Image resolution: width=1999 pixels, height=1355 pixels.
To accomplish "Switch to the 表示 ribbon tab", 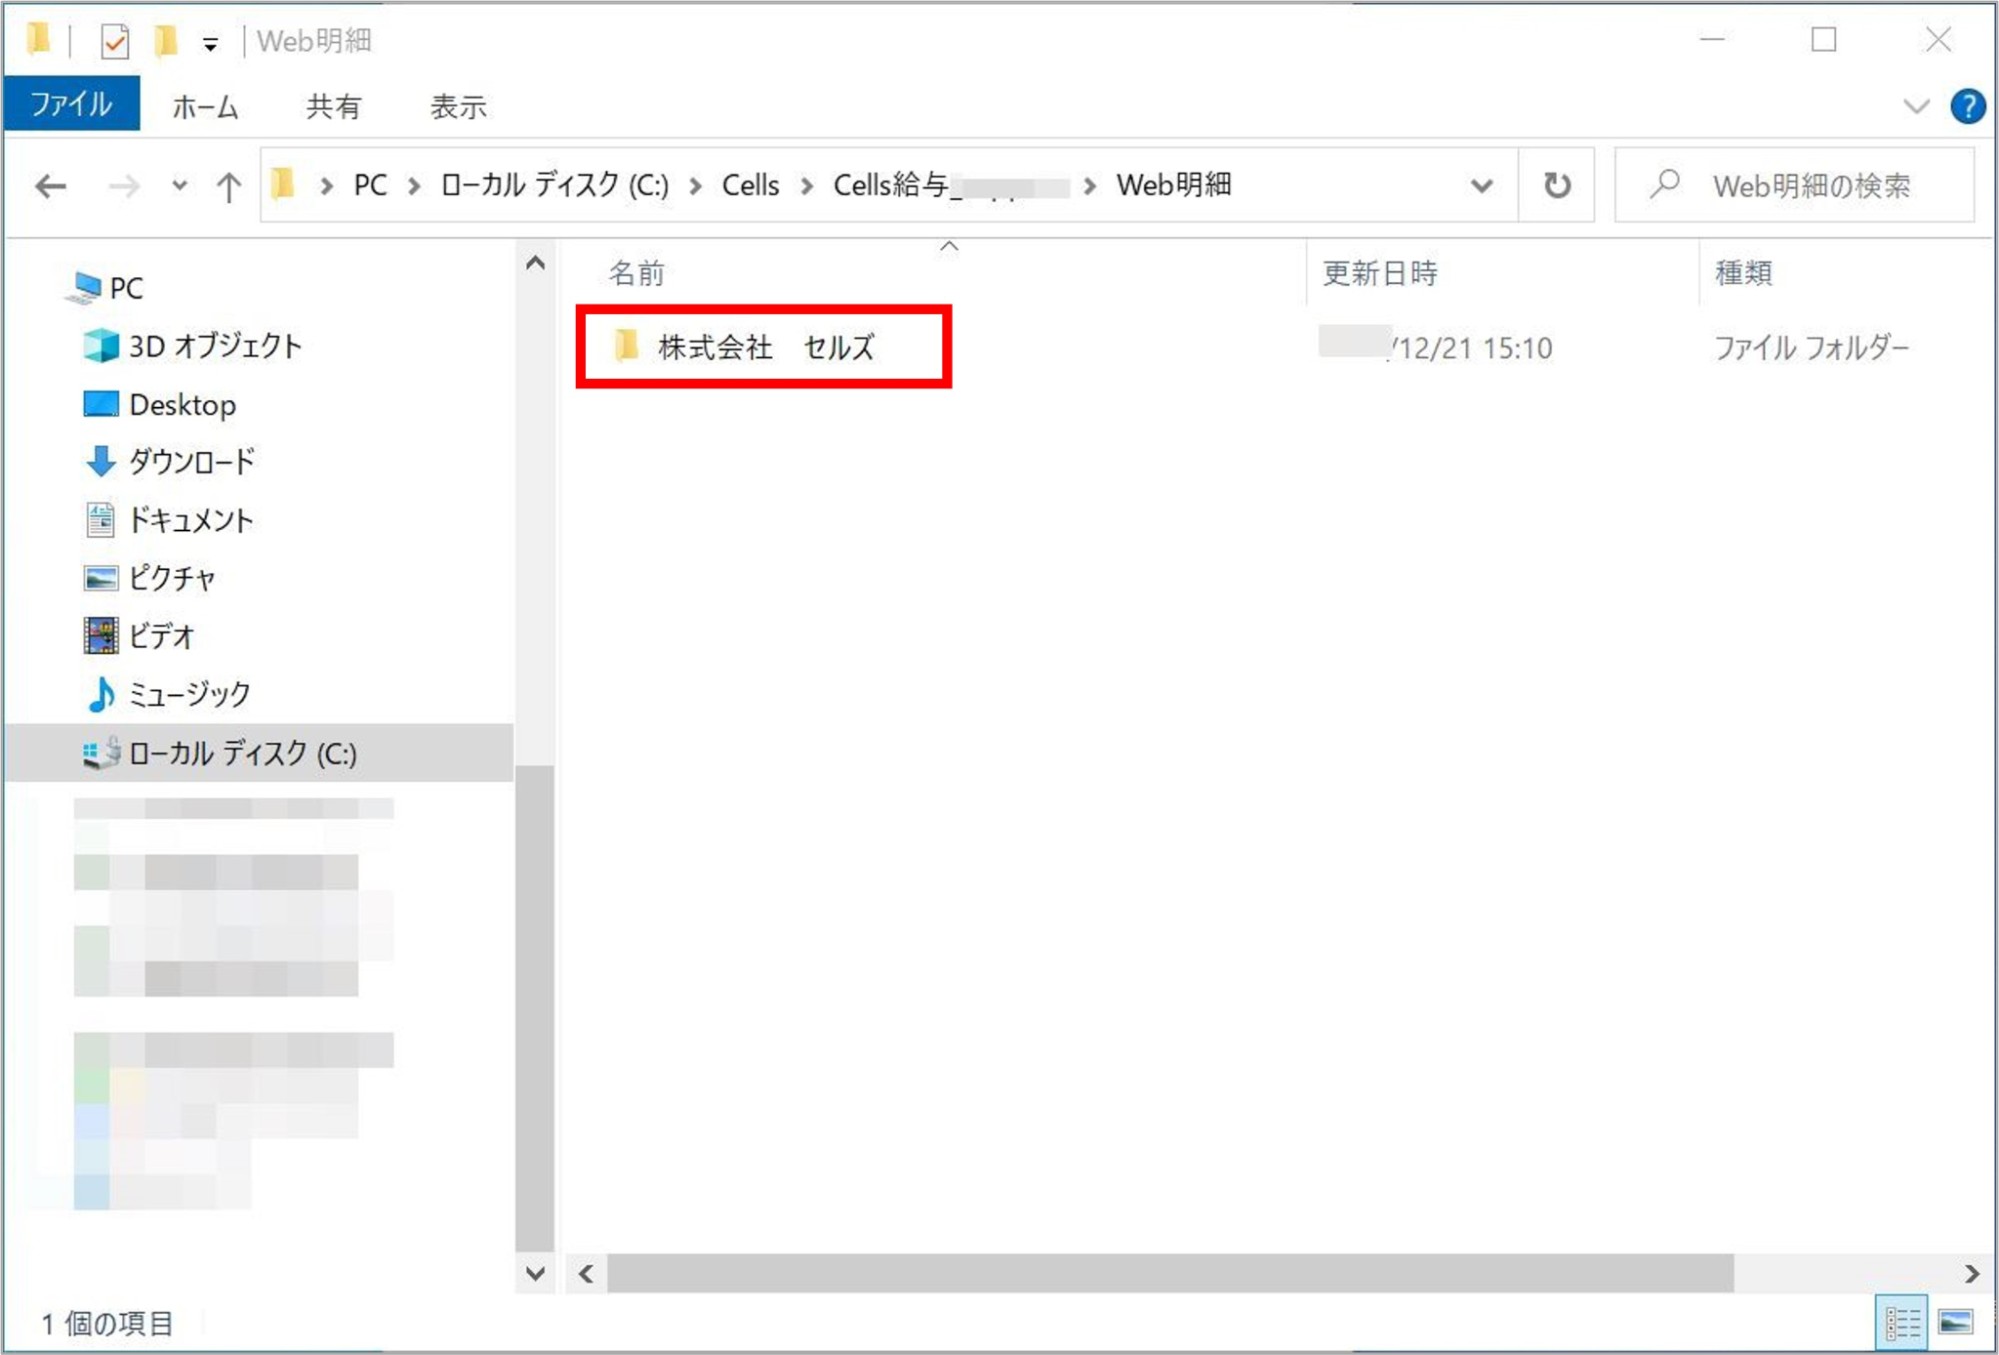I will coord(458,106).
